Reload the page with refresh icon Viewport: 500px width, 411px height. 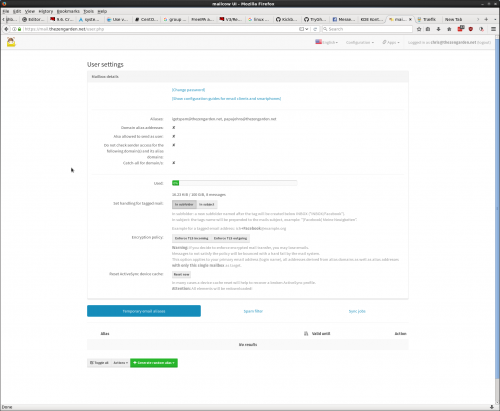315,29
